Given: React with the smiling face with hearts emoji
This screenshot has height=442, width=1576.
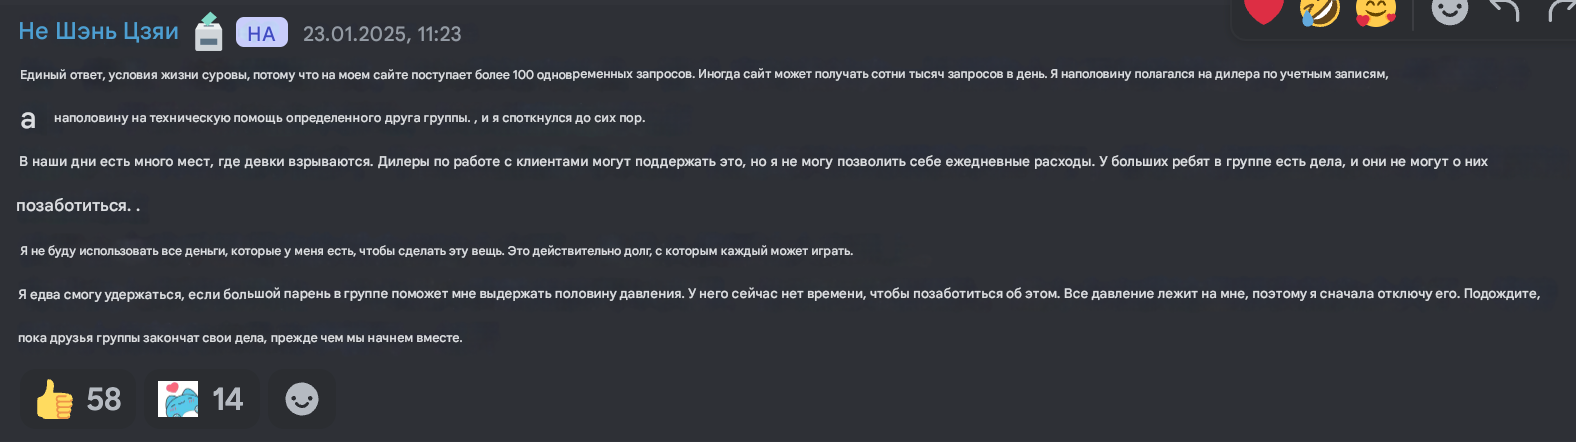Looking at the screenshot, I should (x=1376, y=10).
